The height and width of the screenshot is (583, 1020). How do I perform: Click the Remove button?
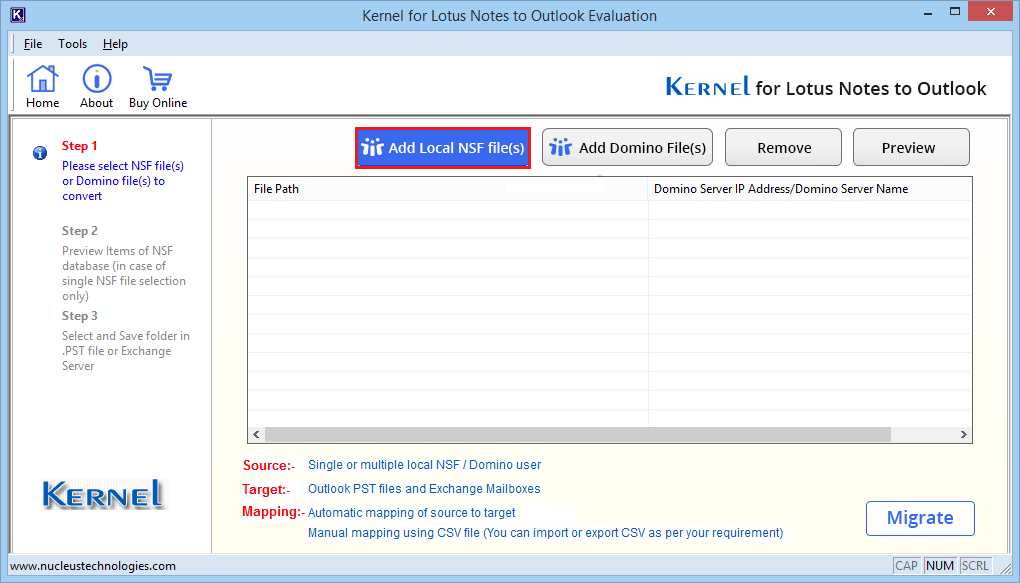783,148
